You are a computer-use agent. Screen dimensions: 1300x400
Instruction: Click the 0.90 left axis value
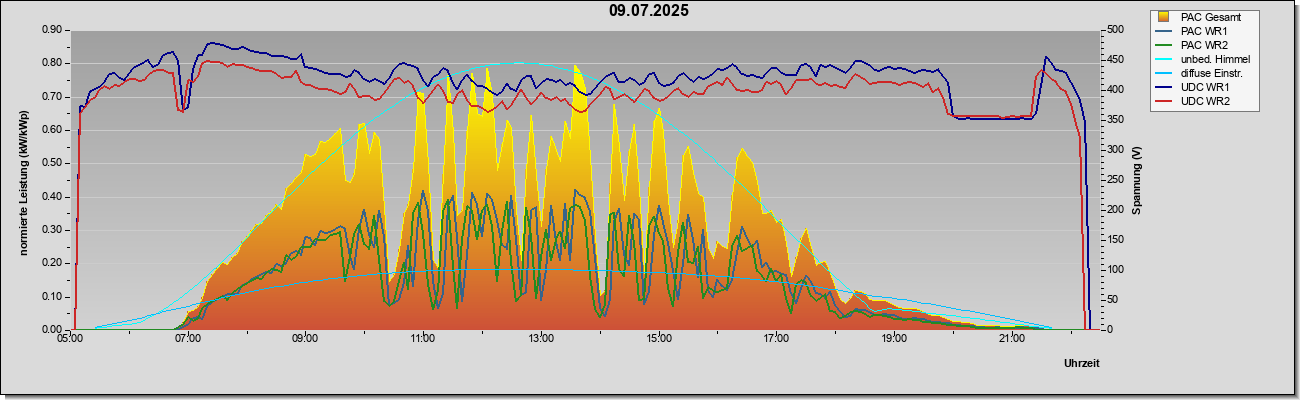click(x=53, y=30)
